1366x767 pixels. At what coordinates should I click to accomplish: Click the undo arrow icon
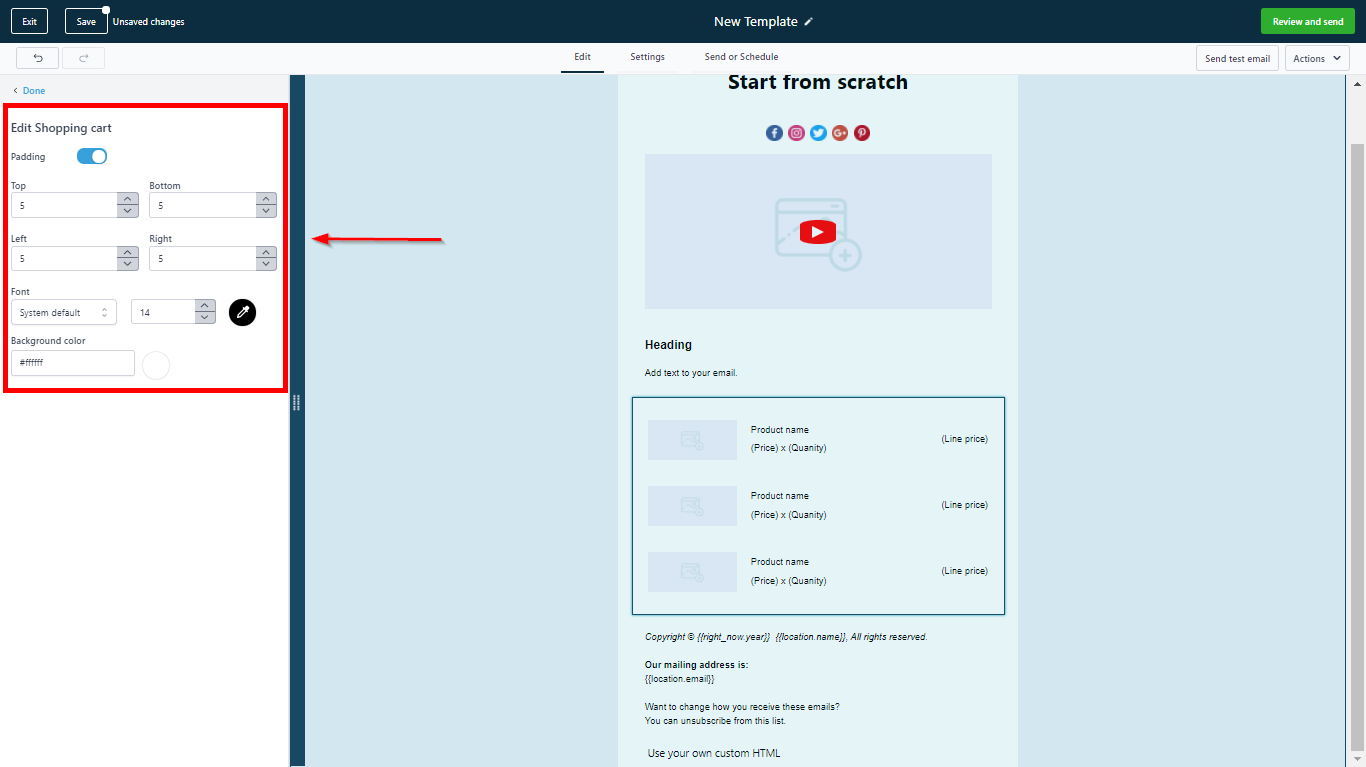coord(37,58)
